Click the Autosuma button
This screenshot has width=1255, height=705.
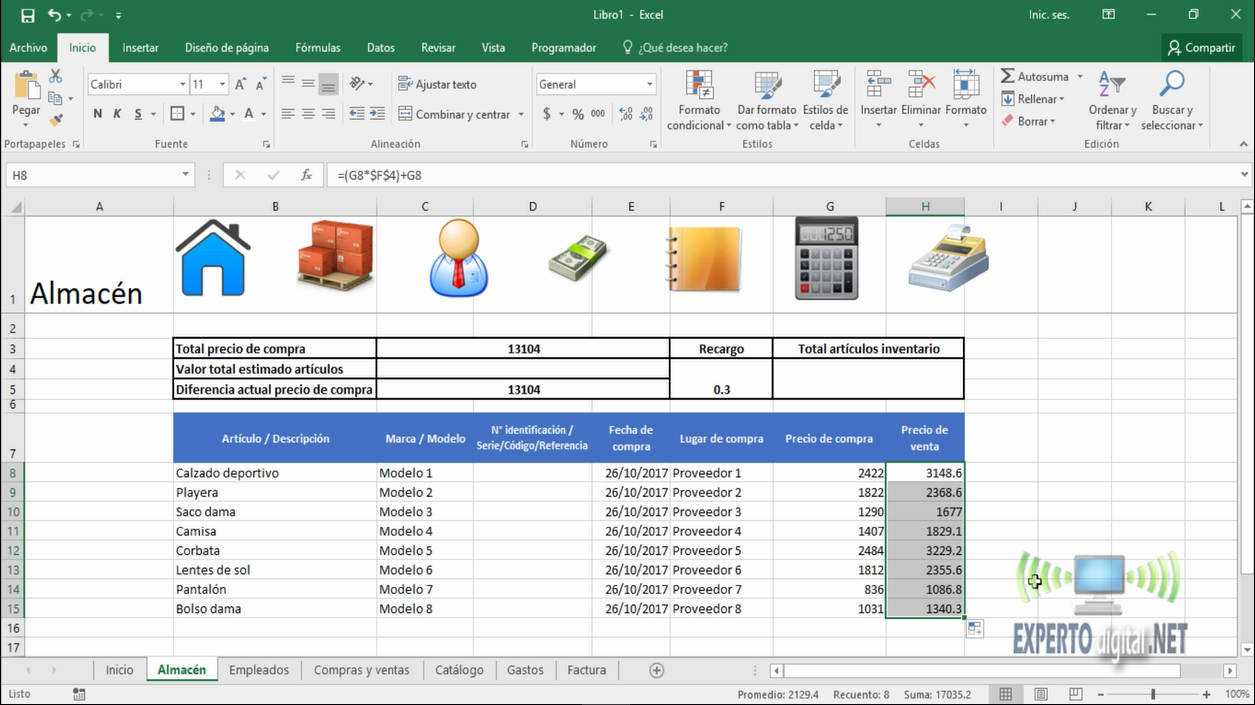[x=1034, y=77]
